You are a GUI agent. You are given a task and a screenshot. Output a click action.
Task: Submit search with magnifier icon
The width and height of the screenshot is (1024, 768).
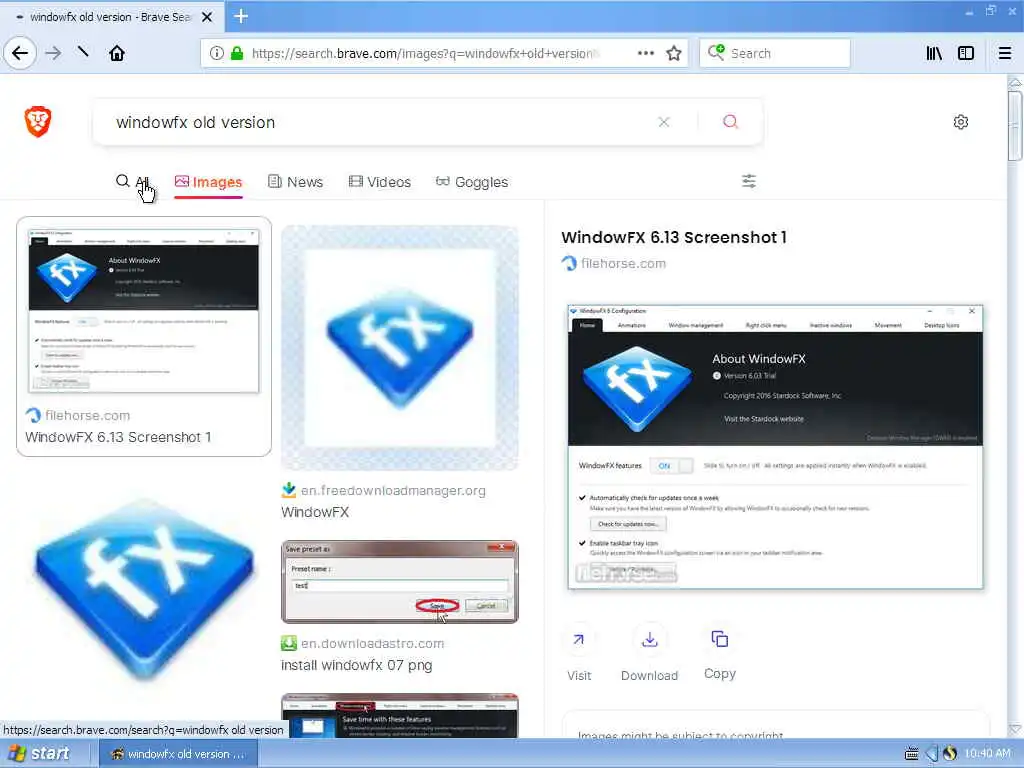[x=730, y=122]
